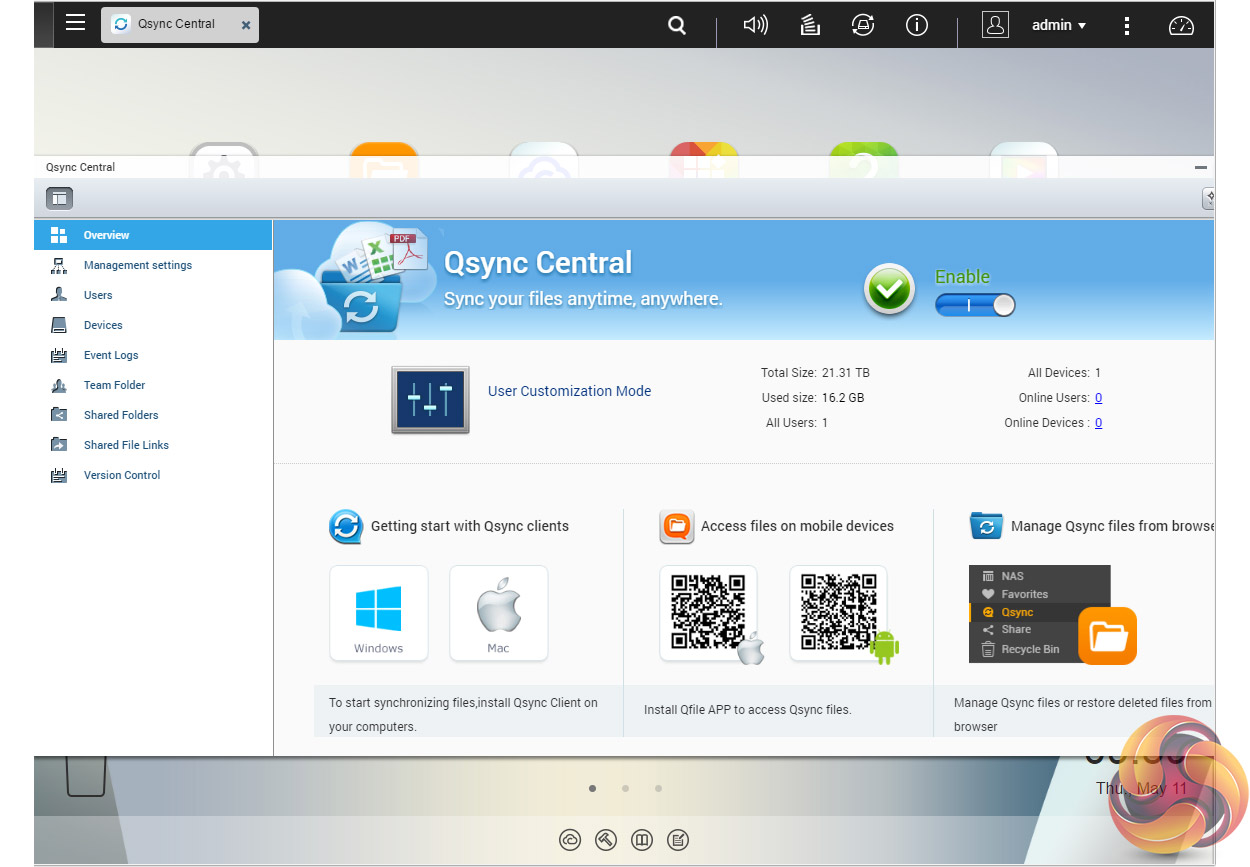Image resolution: width=1250 pixels, height=867 pixels.
Task: Open User Customization Mode link
Action: pos(569,391)
